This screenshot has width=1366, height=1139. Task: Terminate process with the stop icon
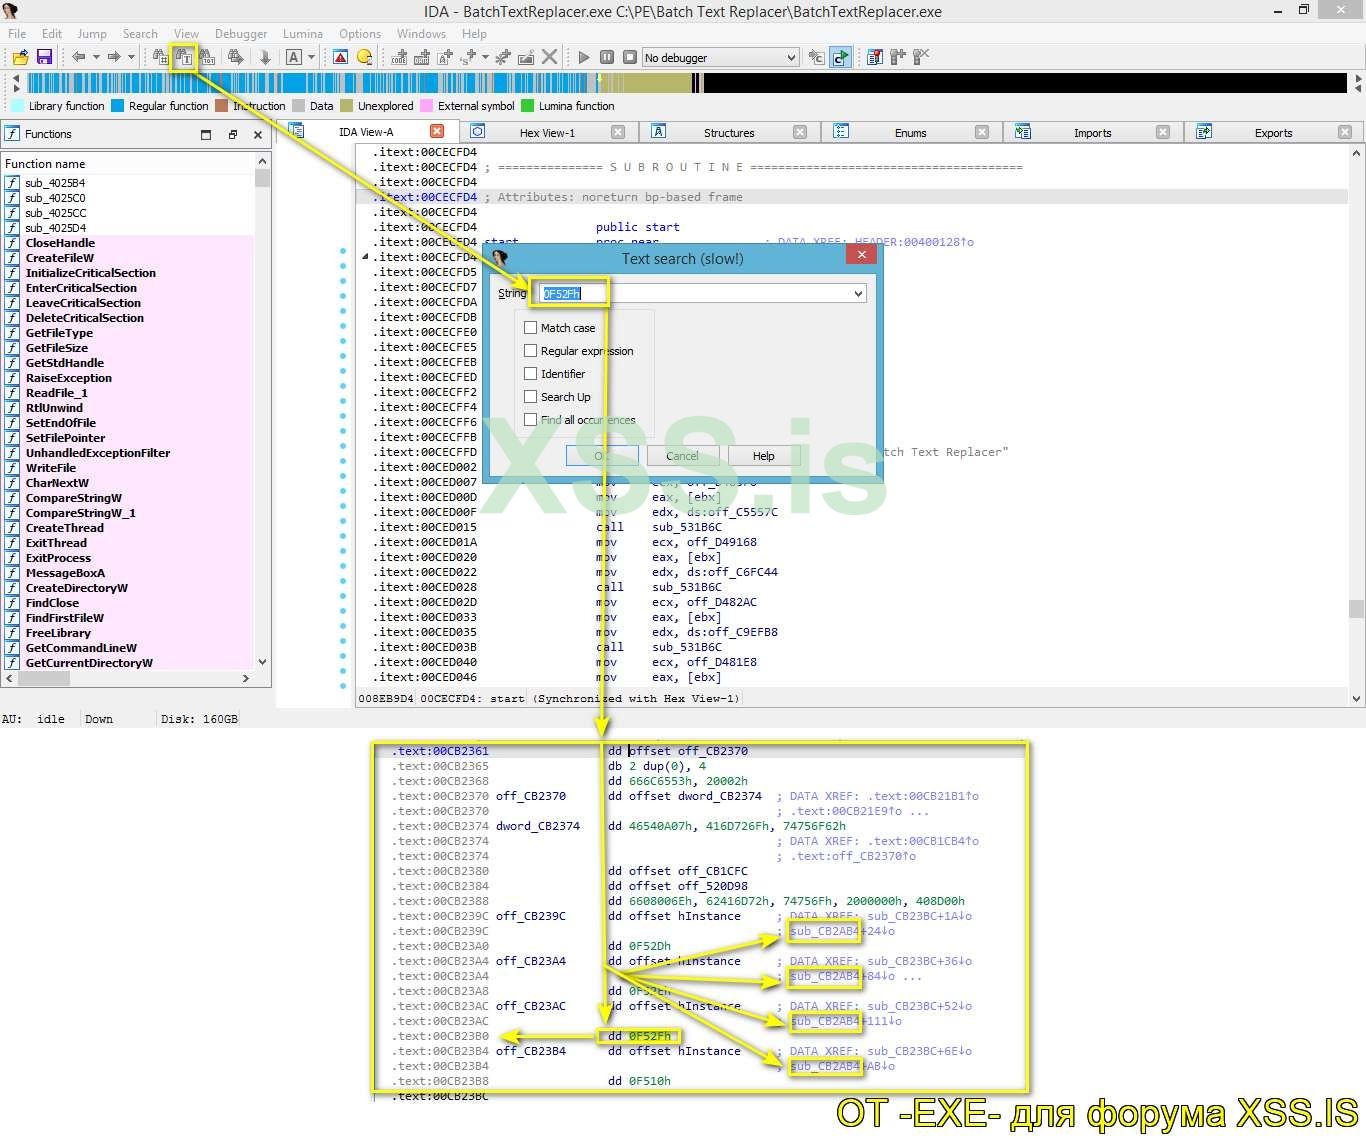click(x=630, y=57)
